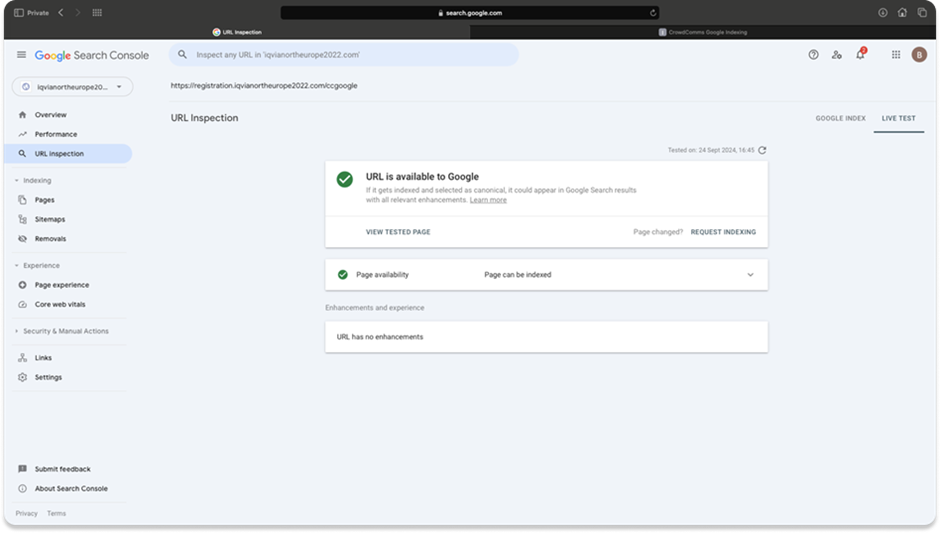This screenshot has height=533, width=940.
Task: Click the Inspect any URL search field
Action: point(343,55)
